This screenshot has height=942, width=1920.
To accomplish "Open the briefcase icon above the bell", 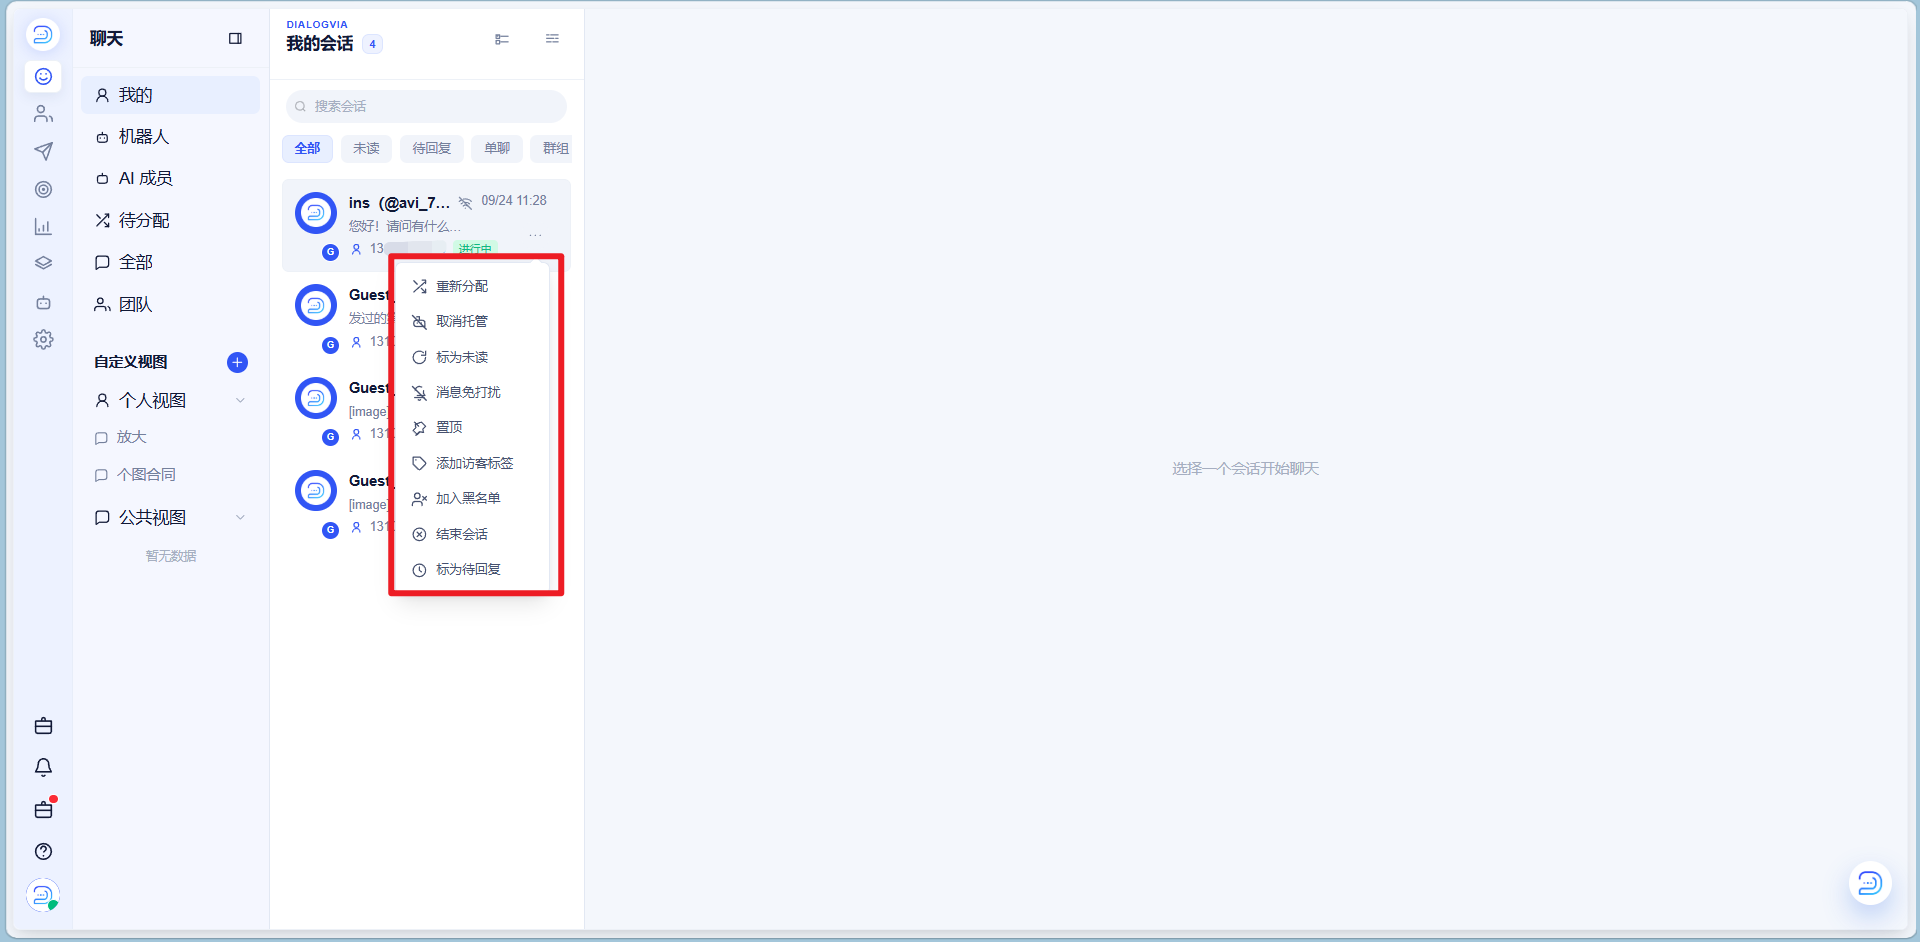I will (x=43, y=726).
